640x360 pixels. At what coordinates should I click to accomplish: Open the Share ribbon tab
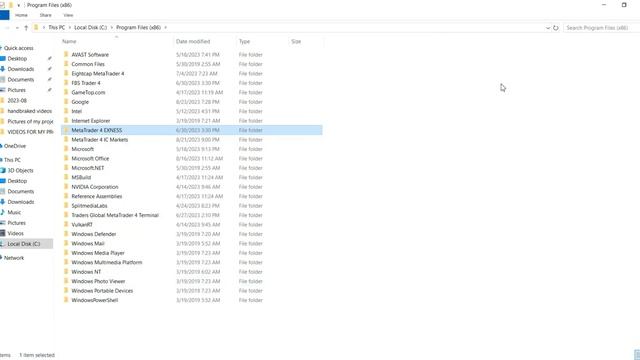tap(45, 15)
